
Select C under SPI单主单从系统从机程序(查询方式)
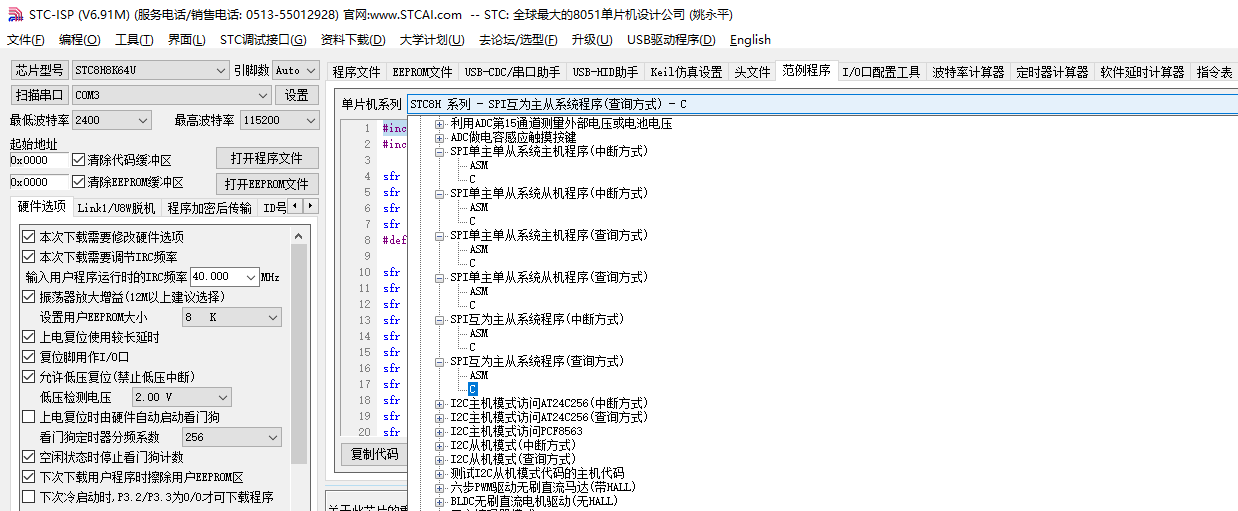pos(472,305)
